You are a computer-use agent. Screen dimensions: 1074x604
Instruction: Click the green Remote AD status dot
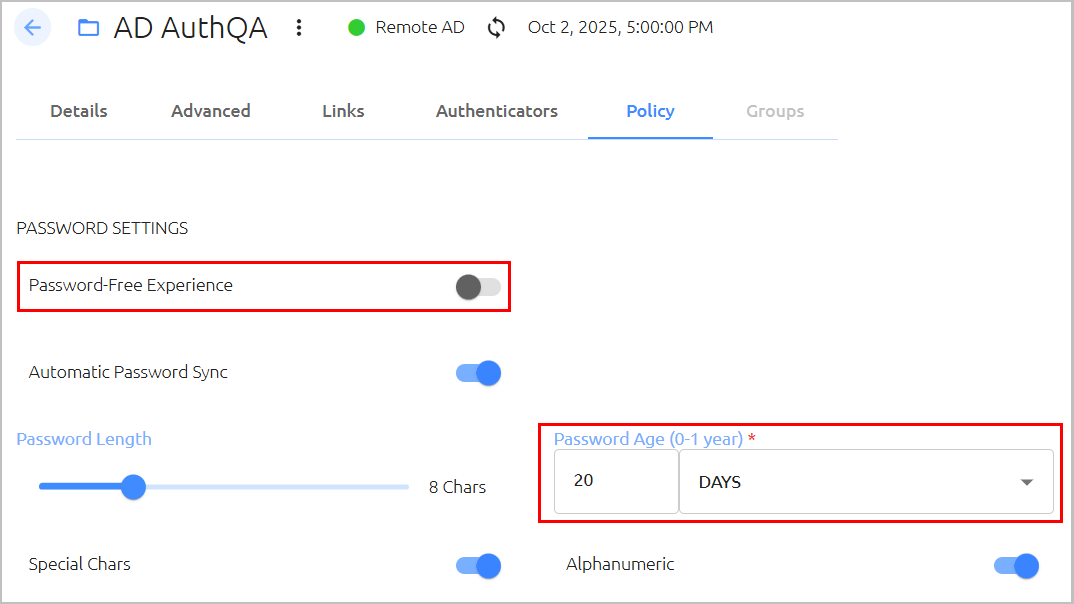pos(356,27)
